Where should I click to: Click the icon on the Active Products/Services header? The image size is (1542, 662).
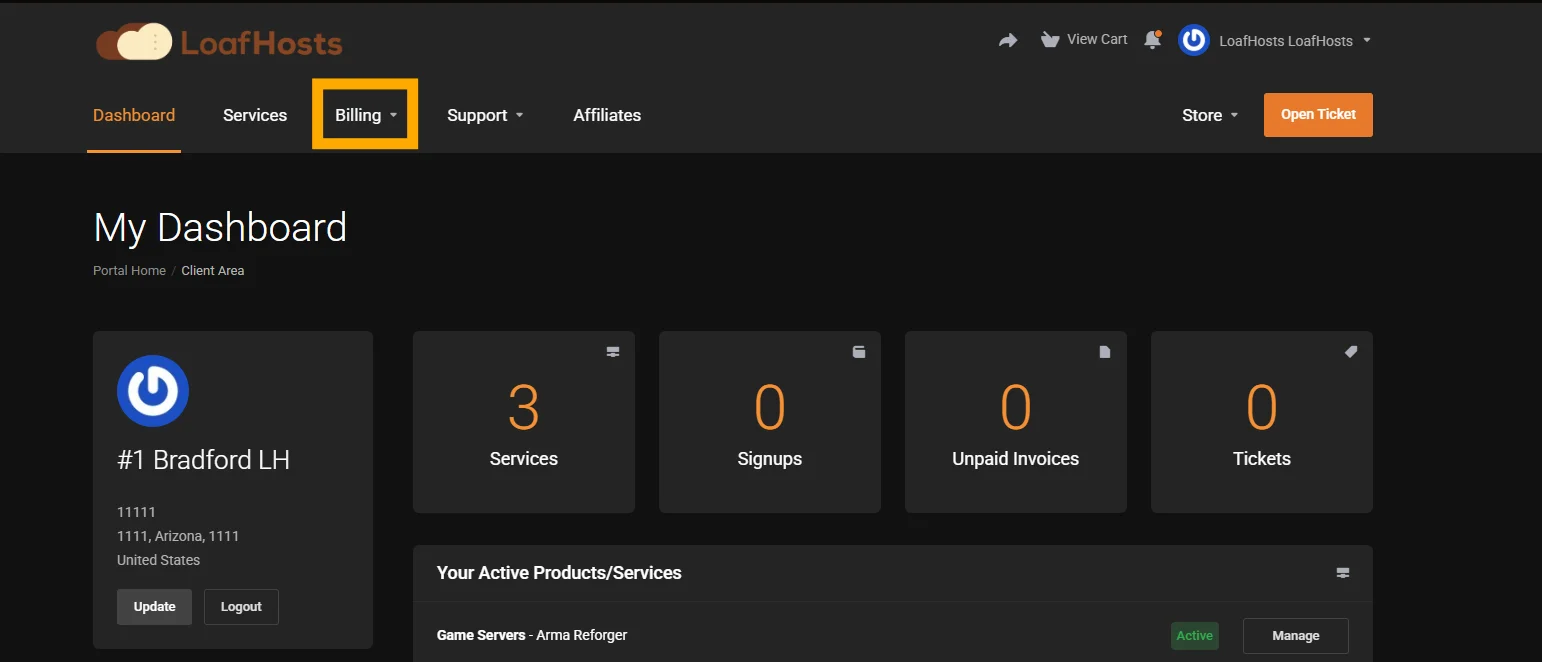pos(1342,572)
